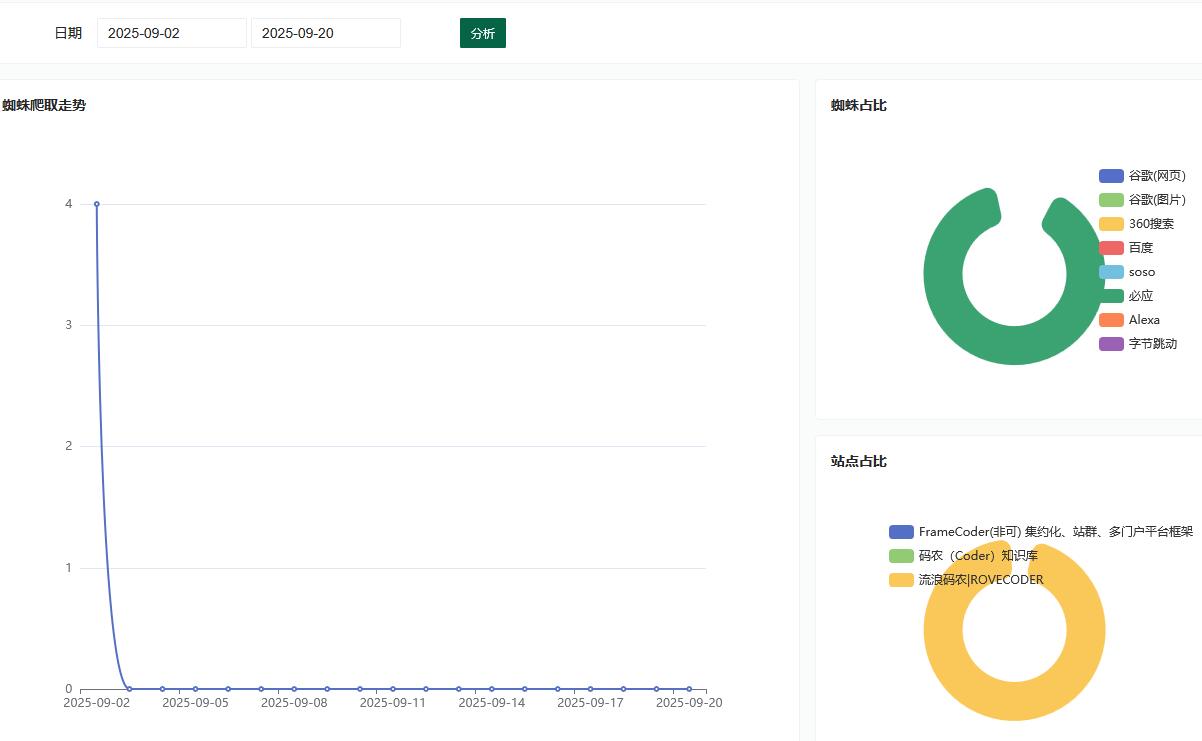Click the 360搜索 legend text
This screenshot has width=1202, height=741.
(x=1152, y=224)
